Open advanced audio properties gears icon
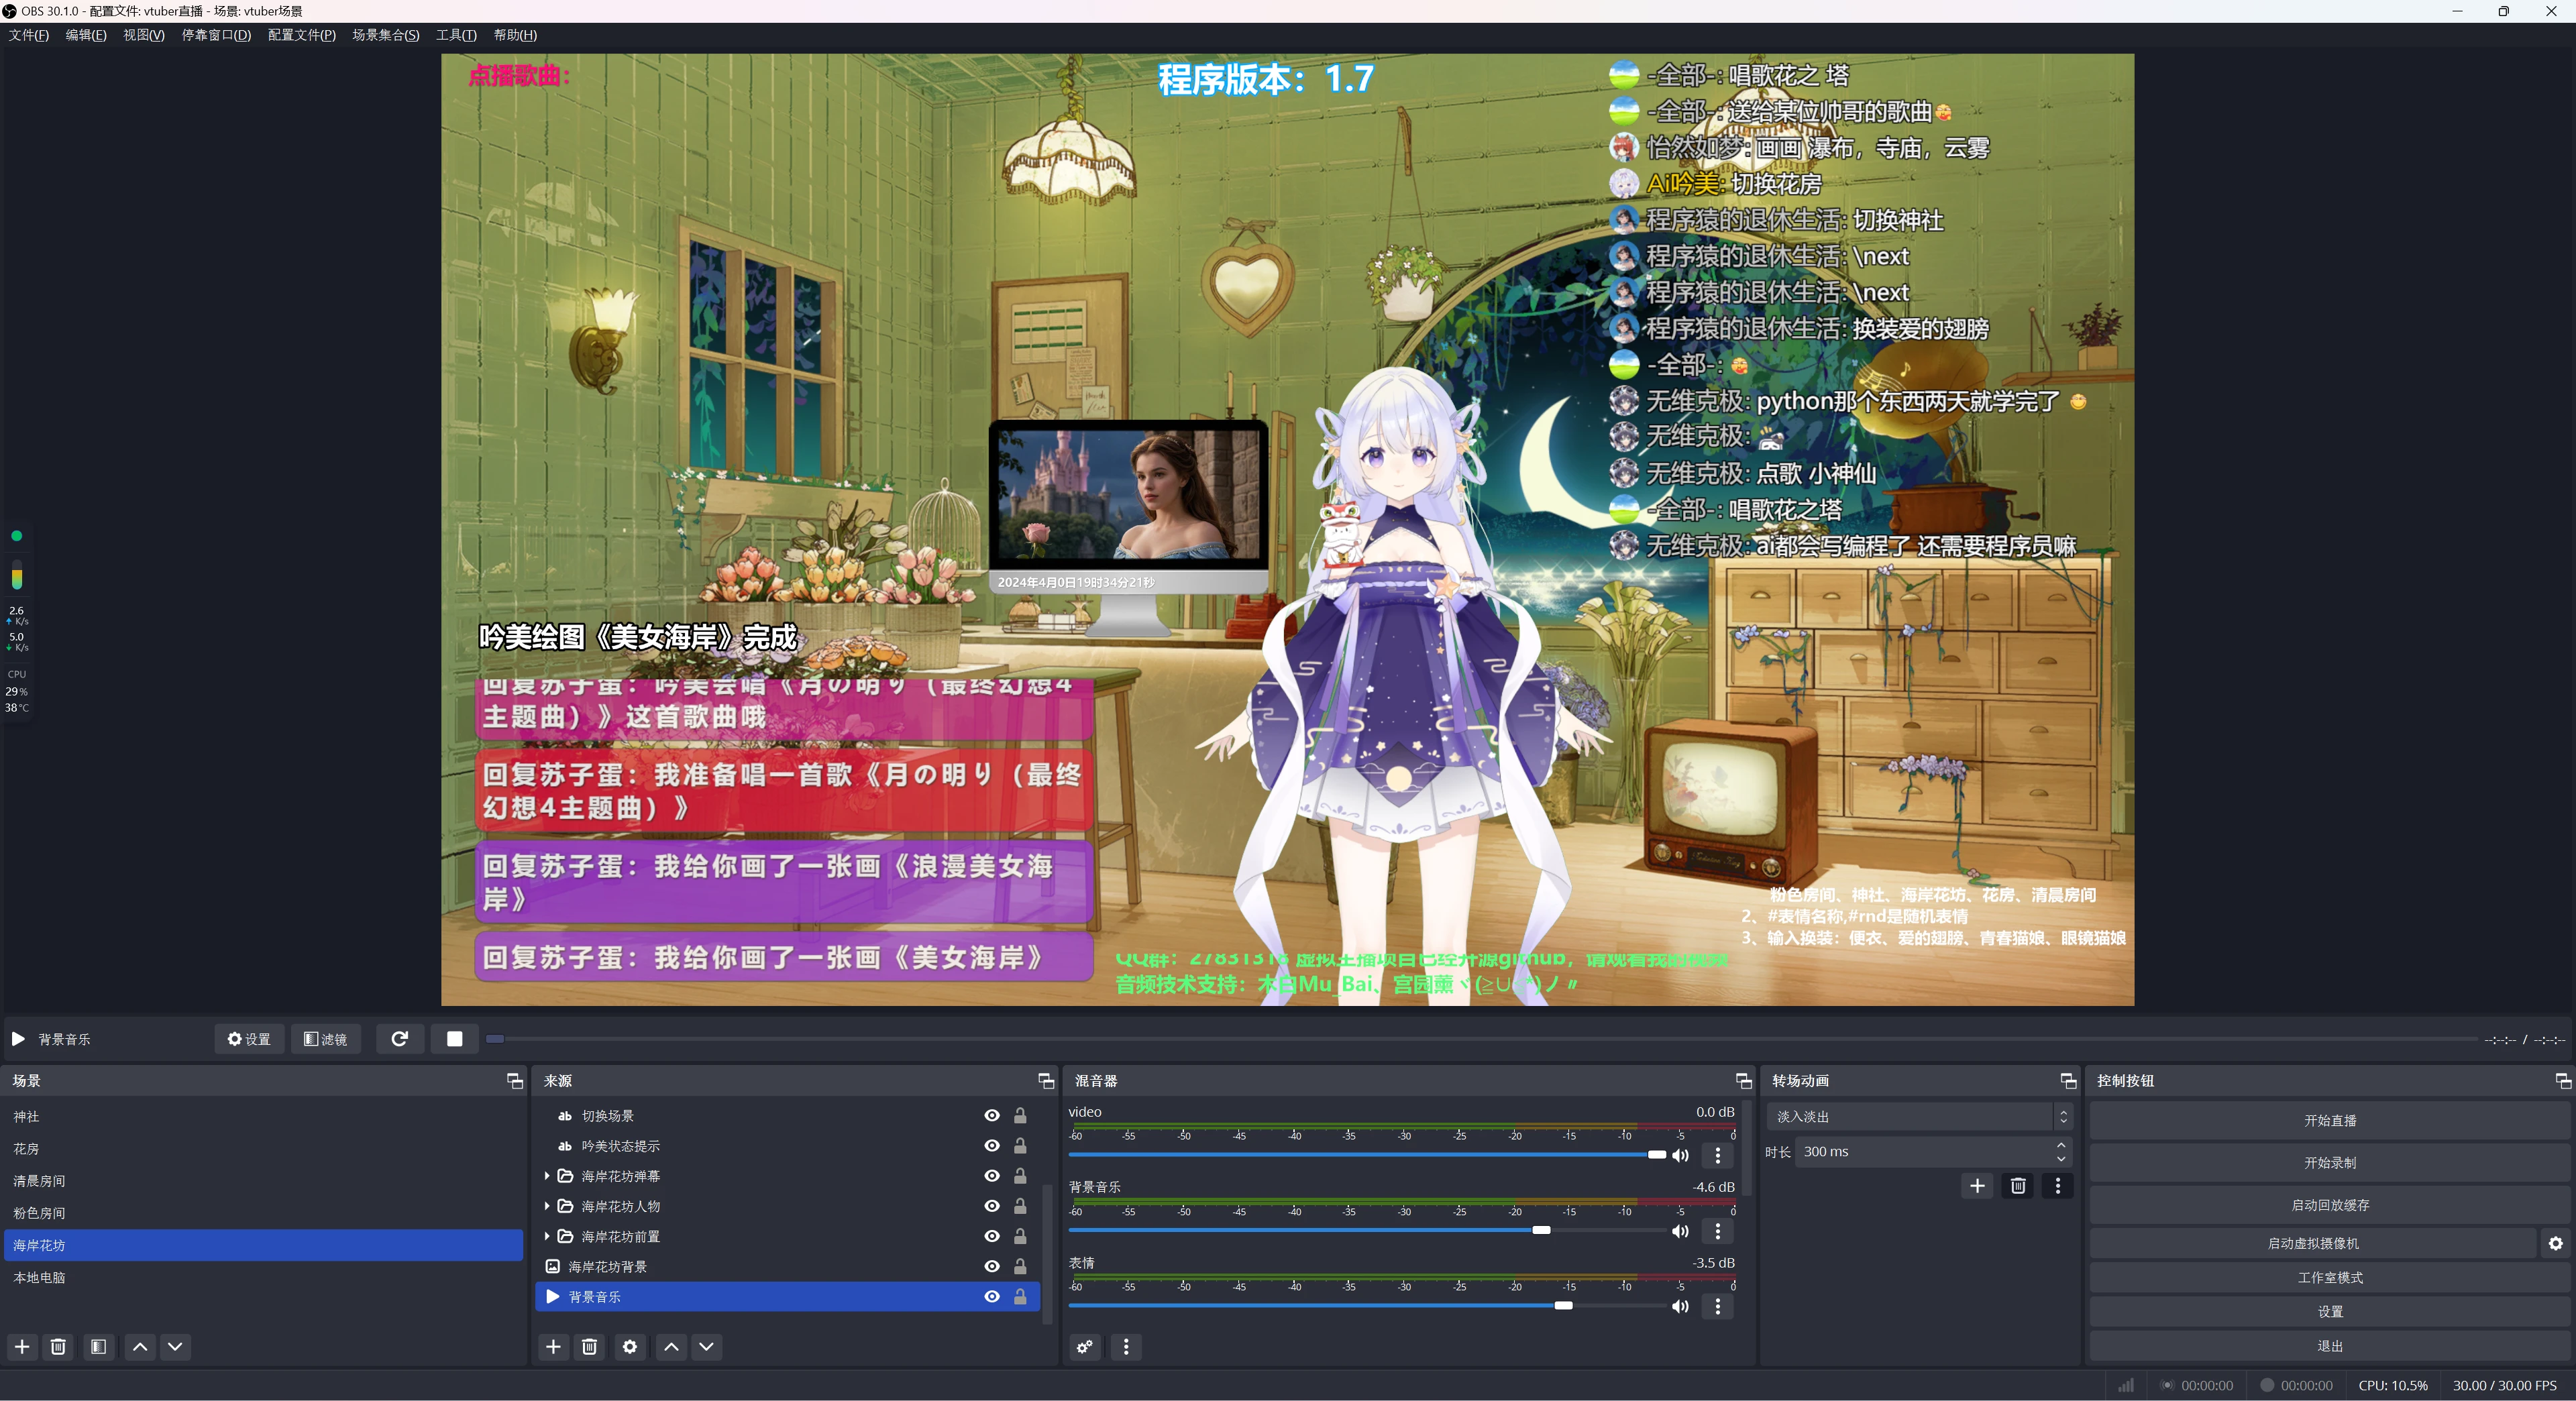Screen dimensions: 2576x1401 tap(1084, 1346)
